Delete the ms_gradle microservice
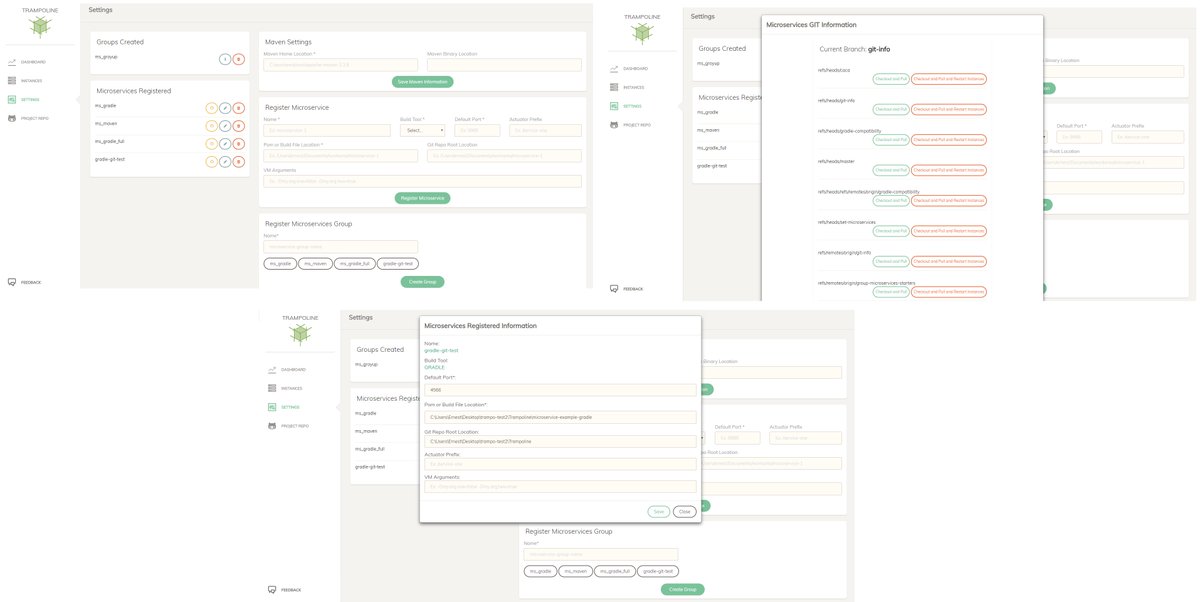Screen dimensions: 1200x602 238,107
